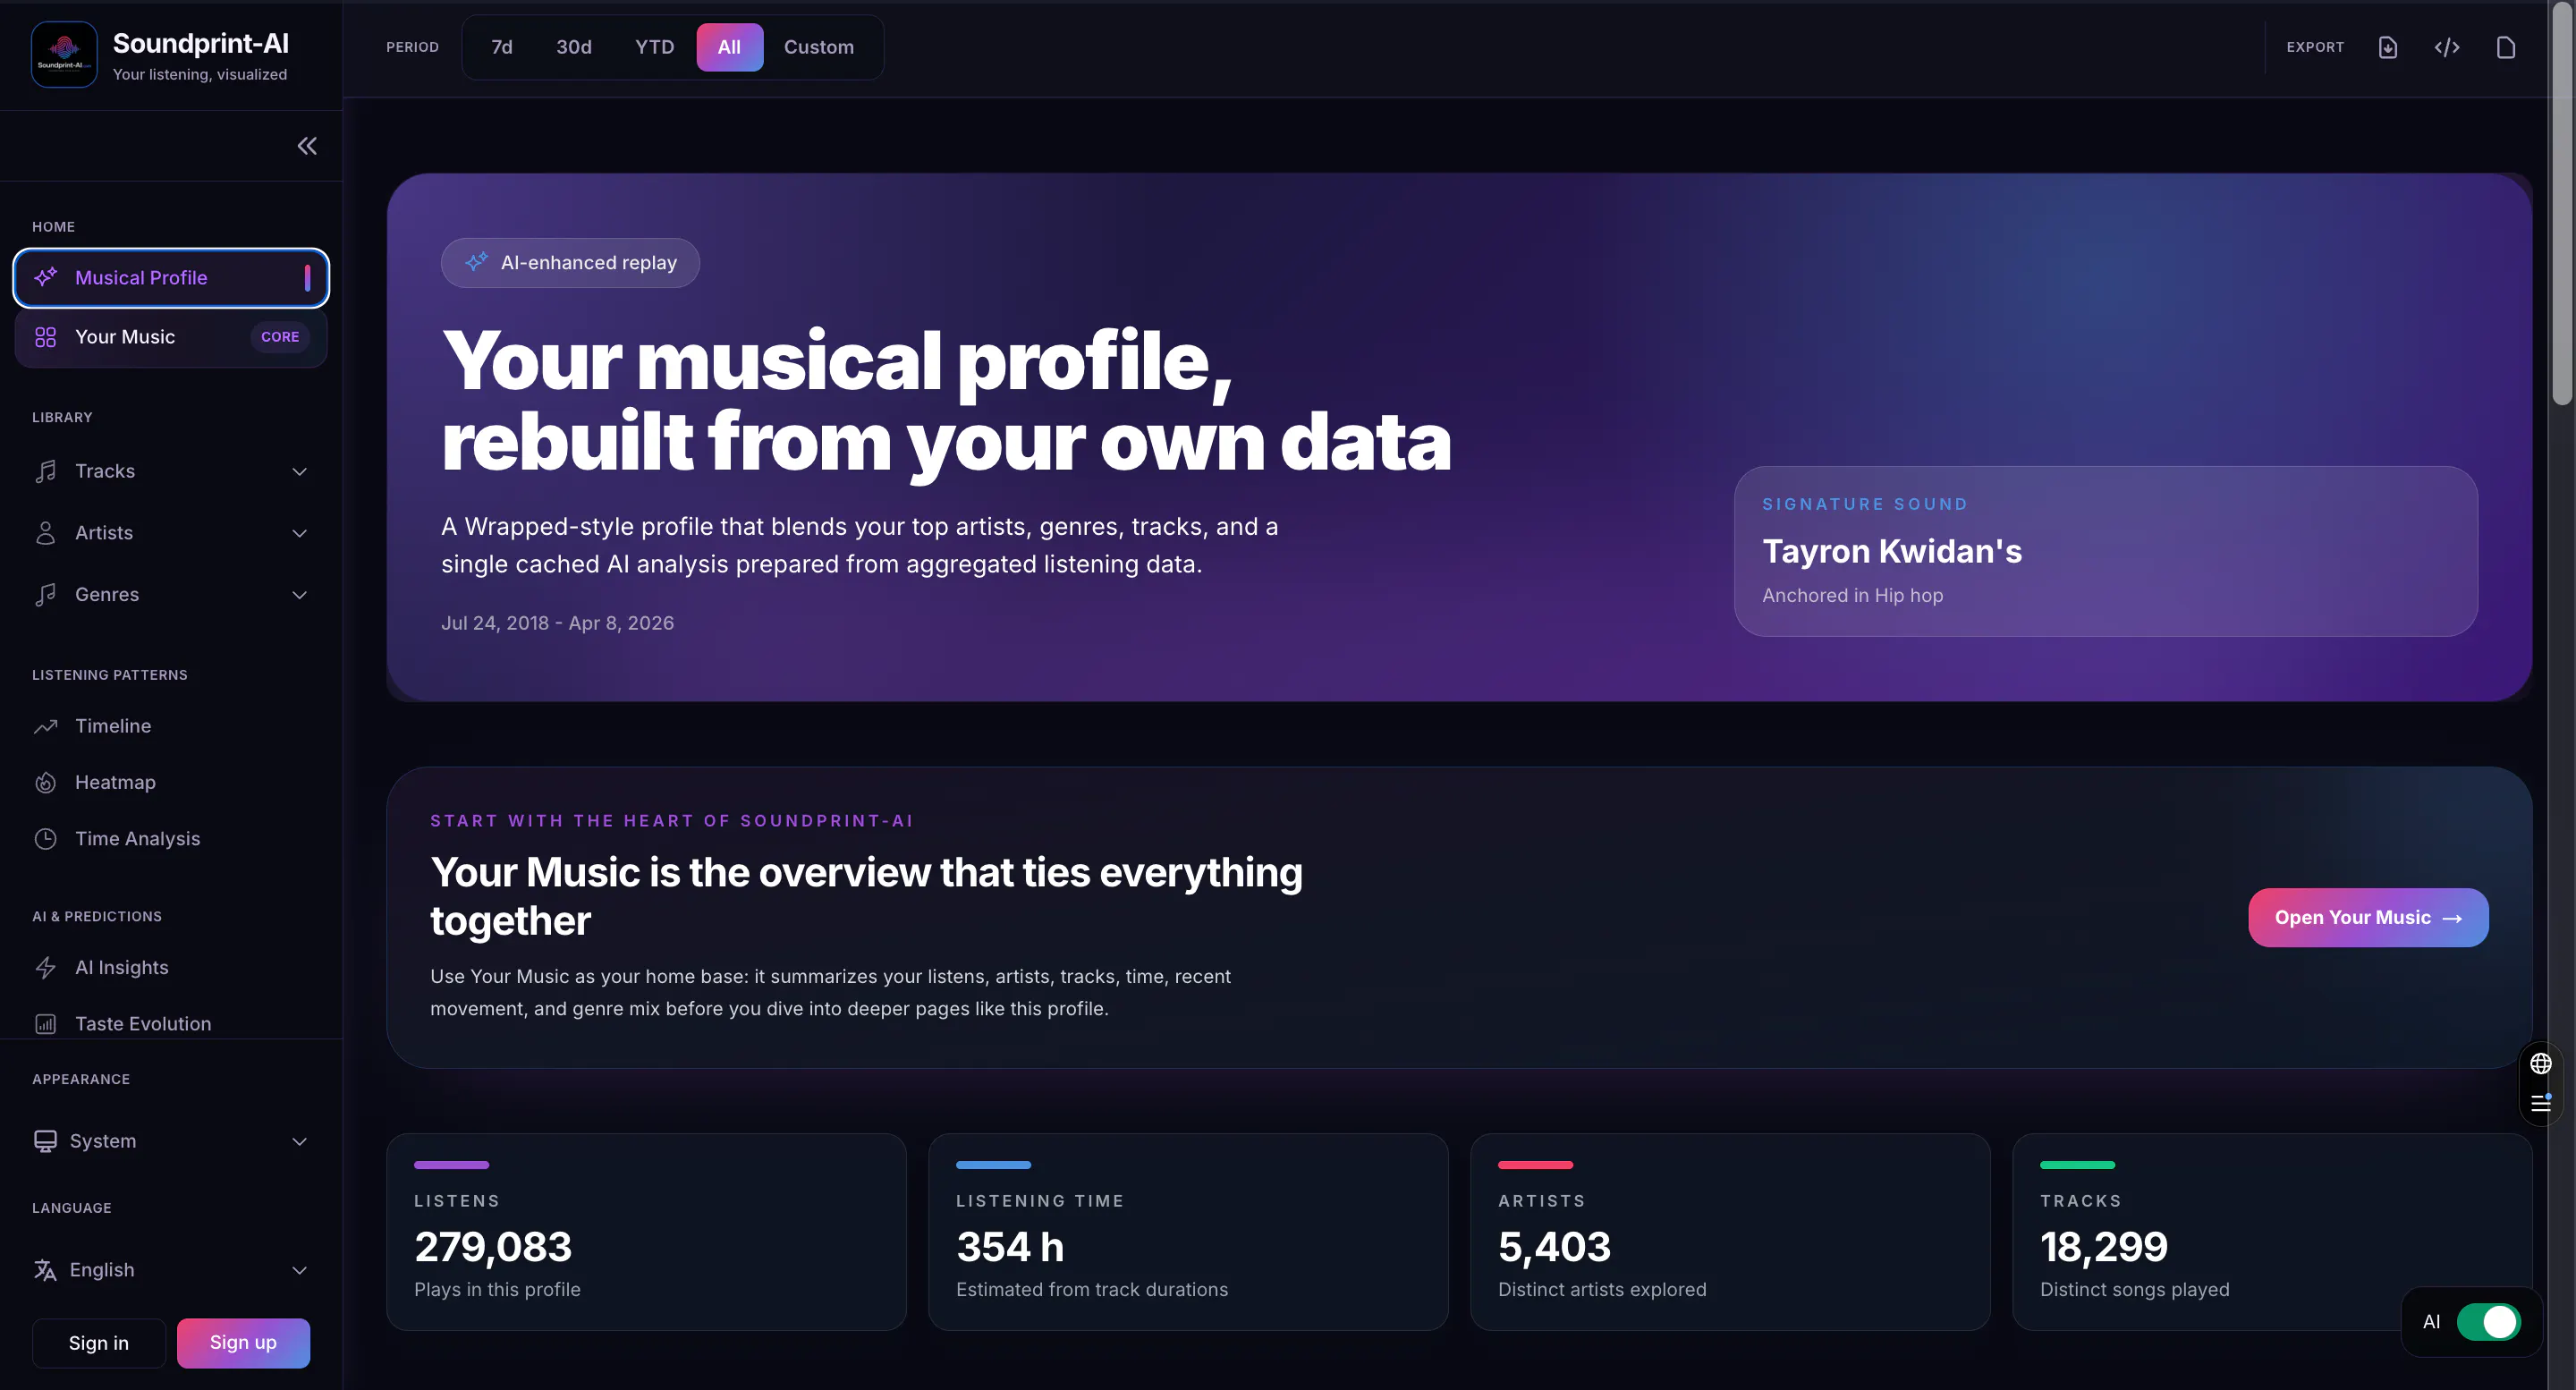2576x1390 pixels.
Task: Go to Heatmap page
Action: pos(171,783)
